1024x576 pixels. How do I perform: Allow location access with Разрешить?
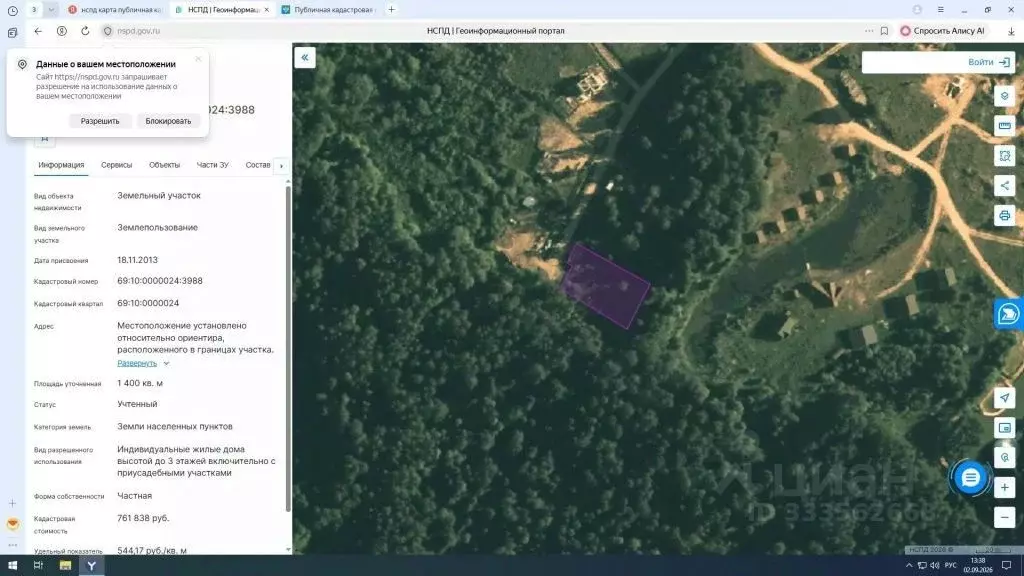100,121
